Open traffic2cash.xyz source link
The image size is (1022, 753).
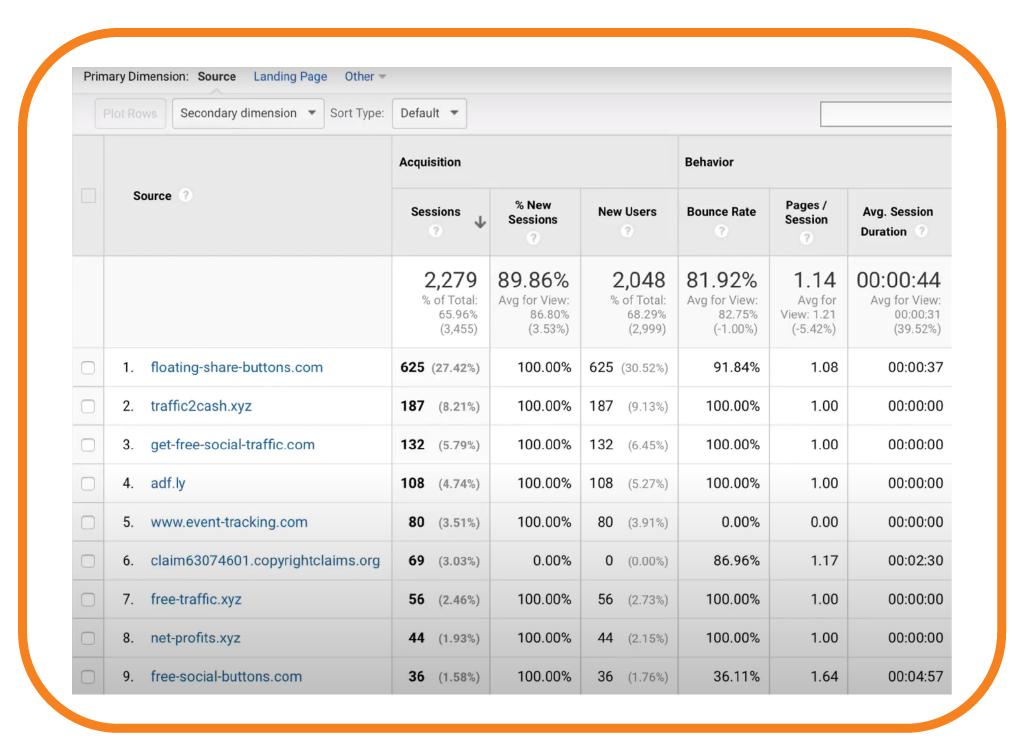(x=201, y=406)
